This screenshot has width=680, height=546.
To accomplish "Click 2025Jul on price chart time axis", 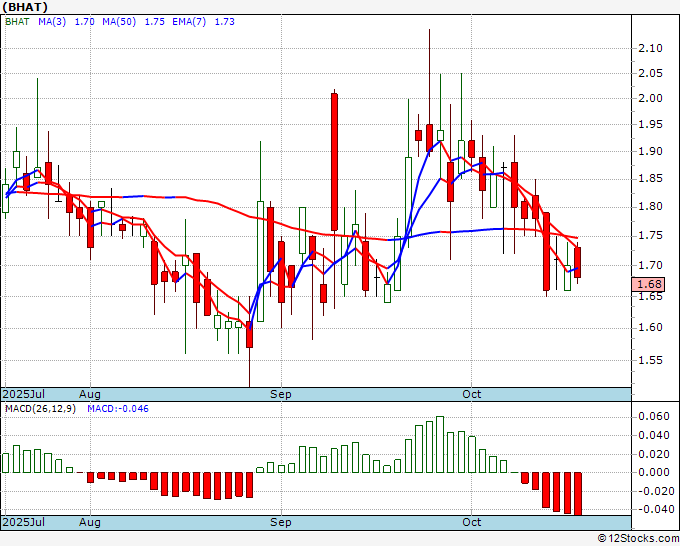I will [23, 394].
